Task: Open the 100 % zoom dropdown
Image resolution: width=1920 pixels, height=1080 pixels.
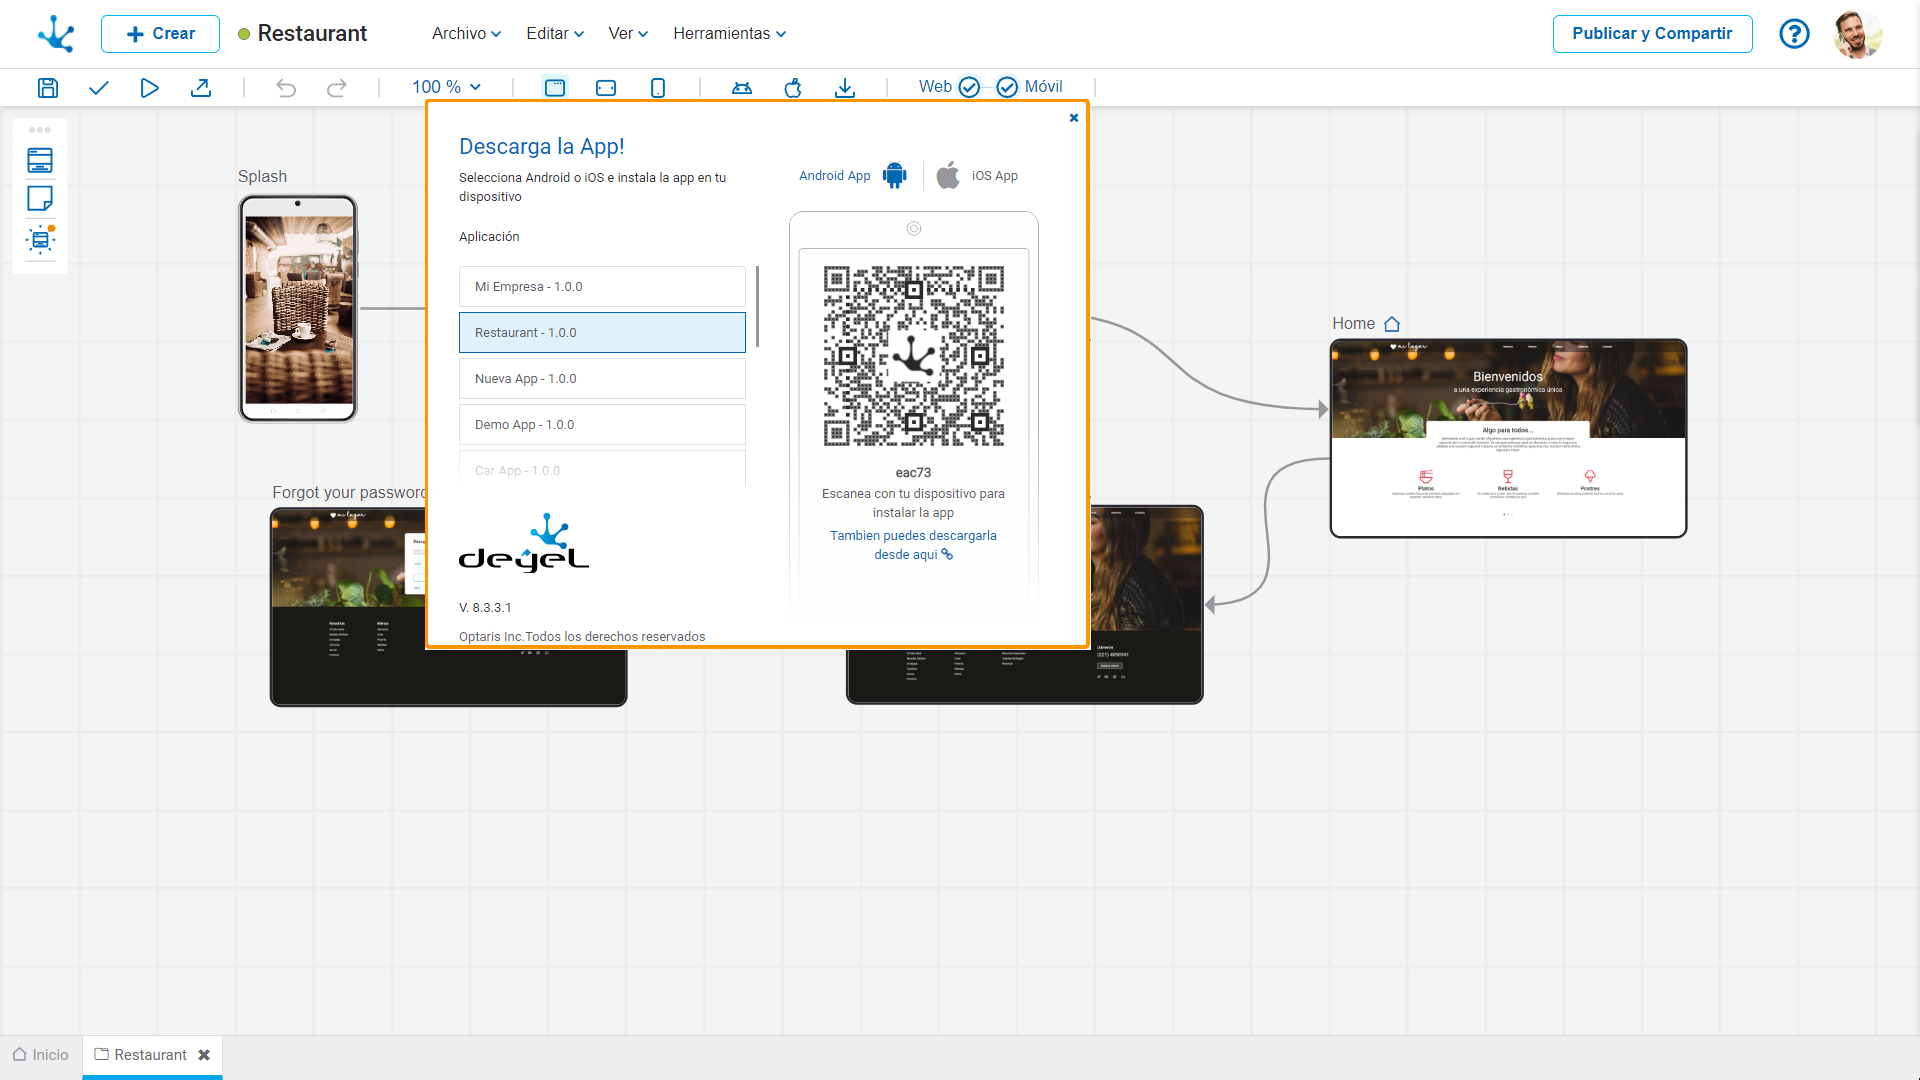Action: 446,87
